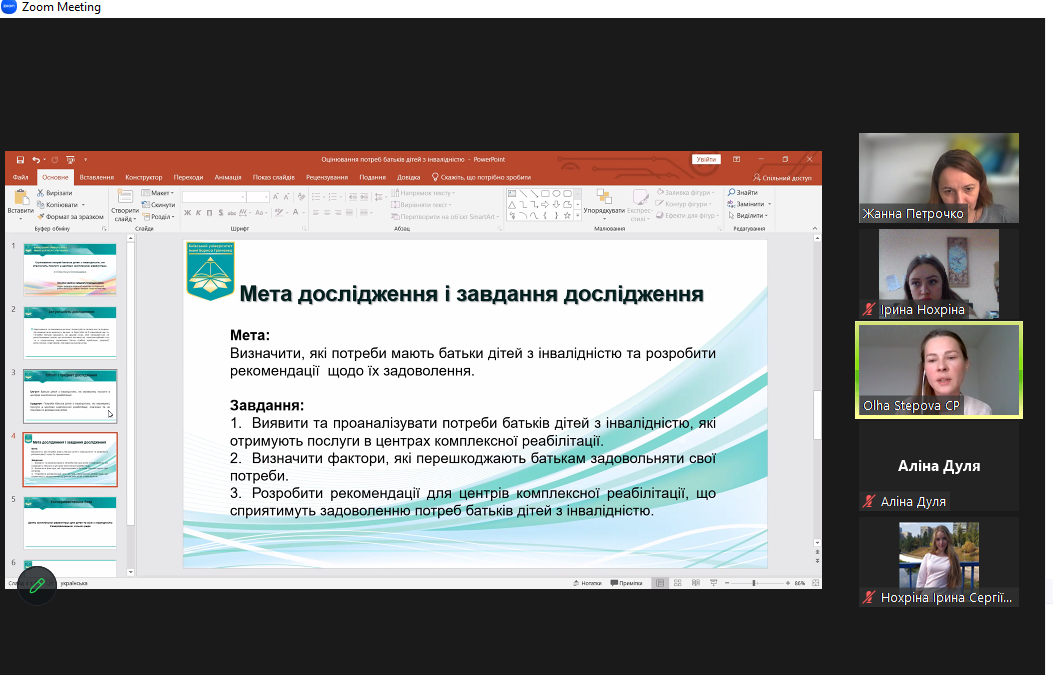The width and height of the screenshot is (1053, 675).
Task: Open the Конструктор tab
Action: point(144,177)
